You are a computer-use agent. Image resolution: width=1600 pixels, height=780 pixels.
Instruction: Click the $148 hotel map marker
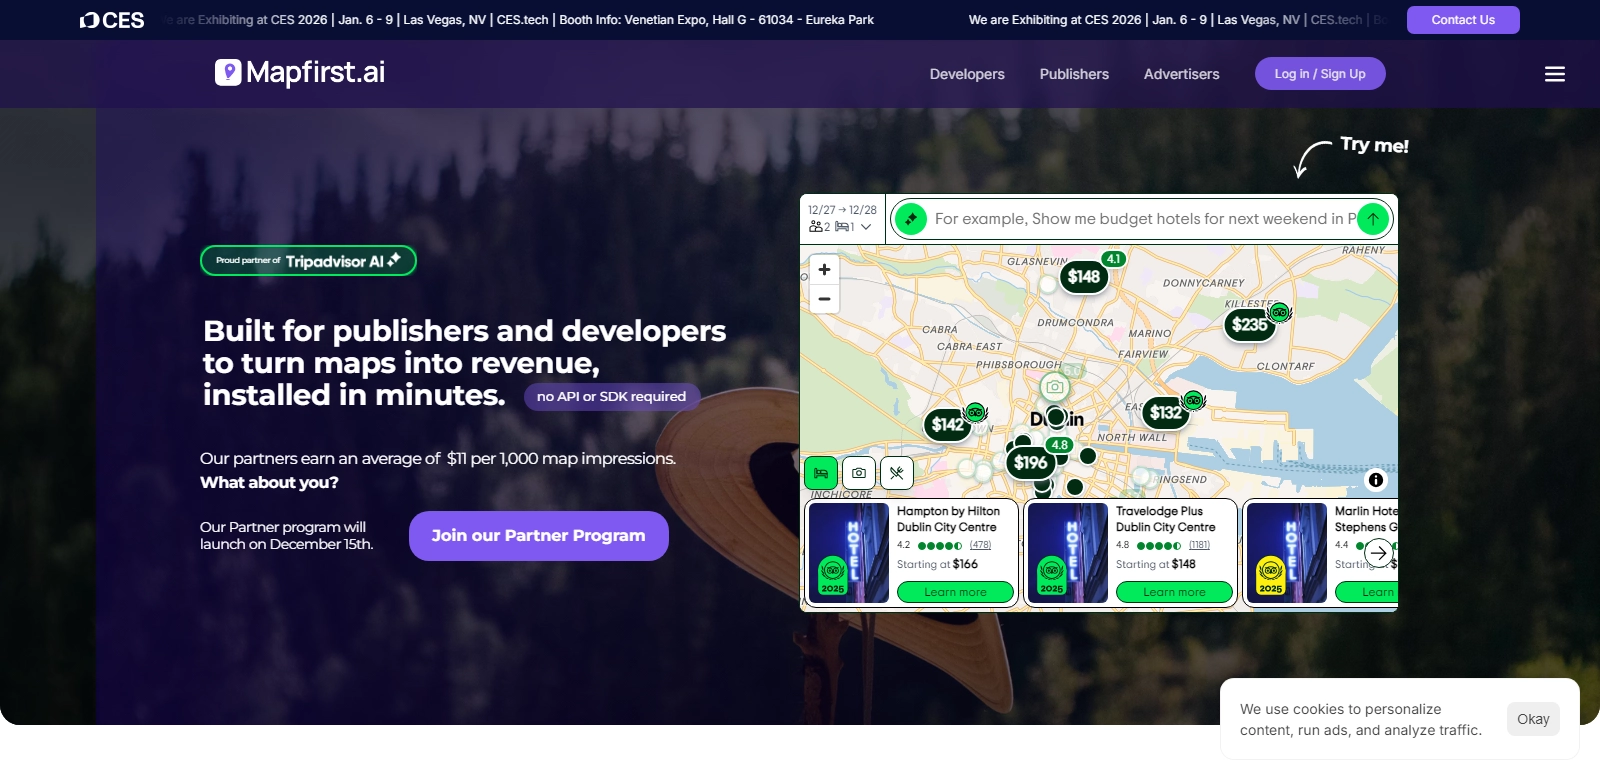1083,277
